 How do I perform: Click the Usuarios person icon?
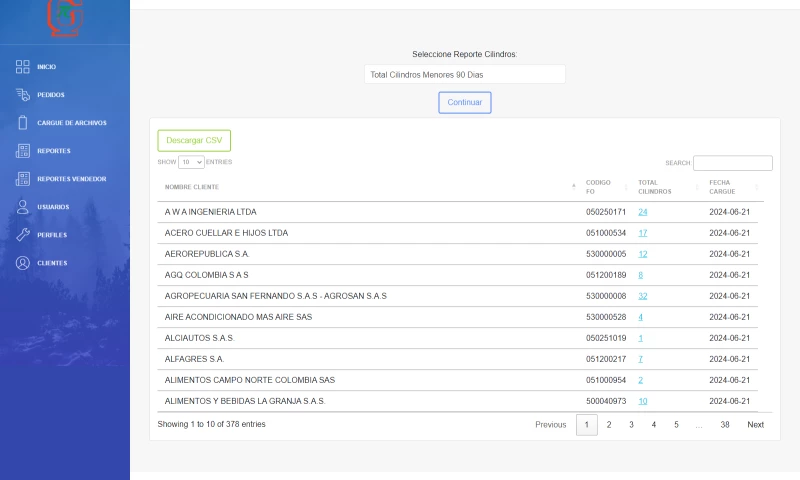[x=22, y=207]
